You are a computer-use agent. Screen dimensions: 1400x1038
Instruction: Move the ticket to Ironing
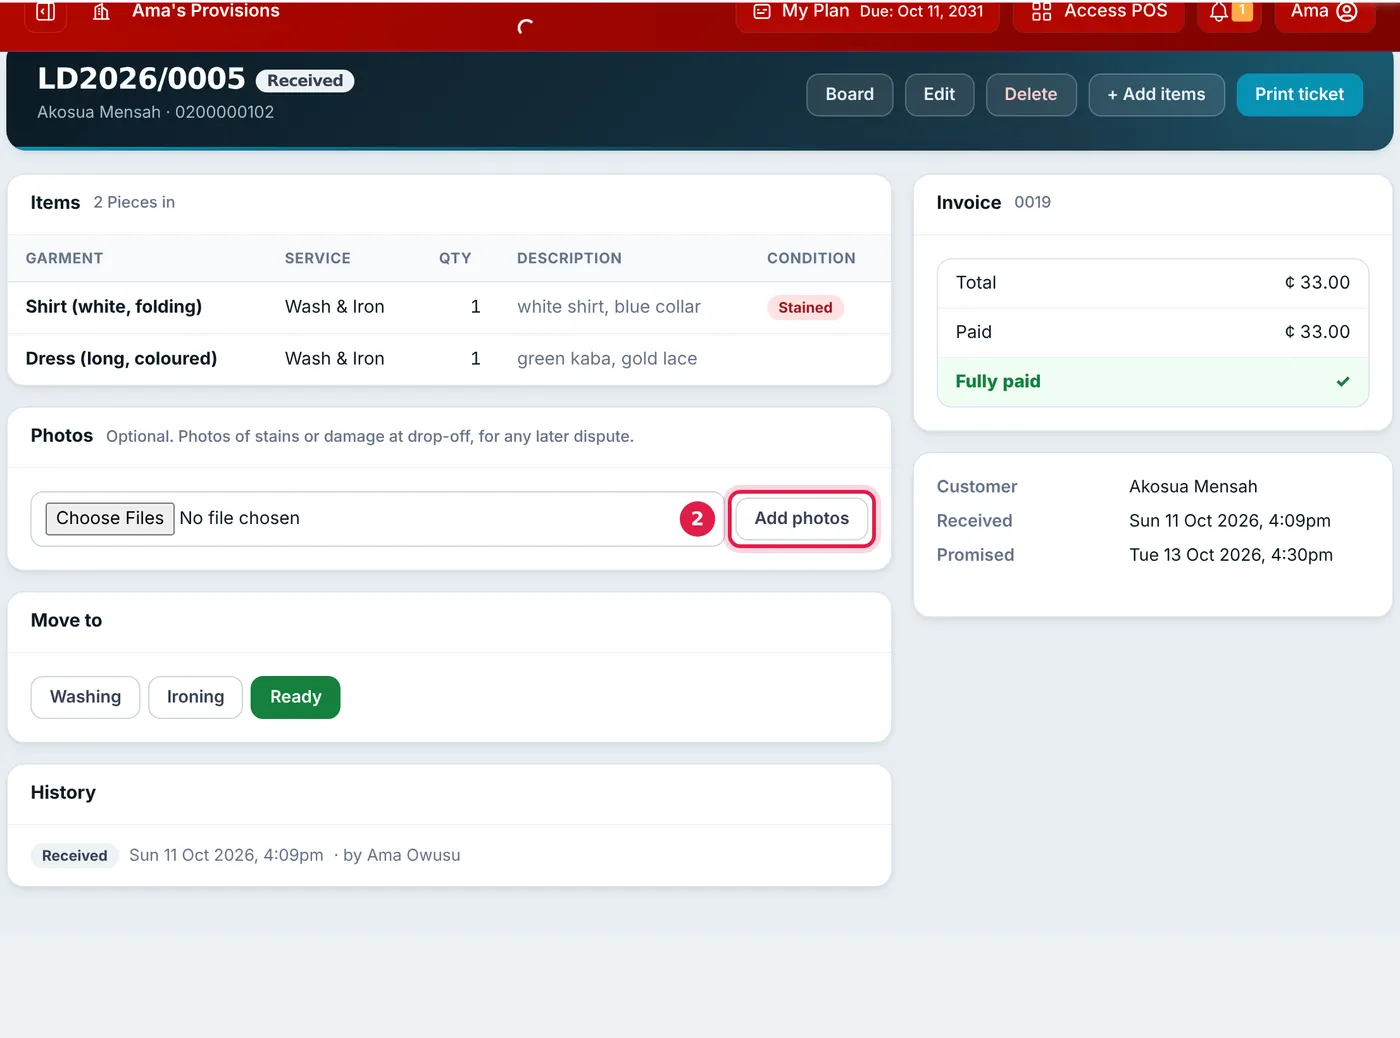point(196,697)
